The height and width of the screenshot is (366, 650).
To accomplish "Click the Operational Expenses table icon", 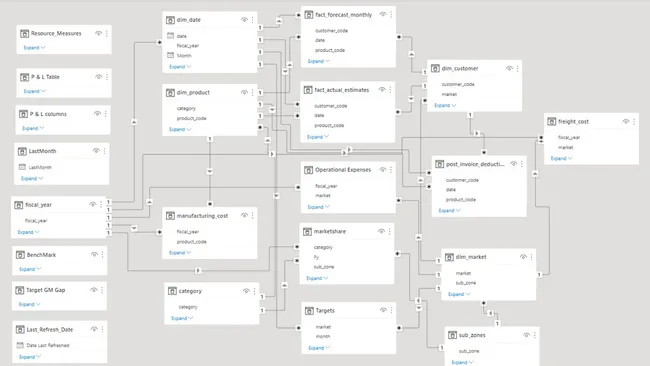I will pos(308,170).
